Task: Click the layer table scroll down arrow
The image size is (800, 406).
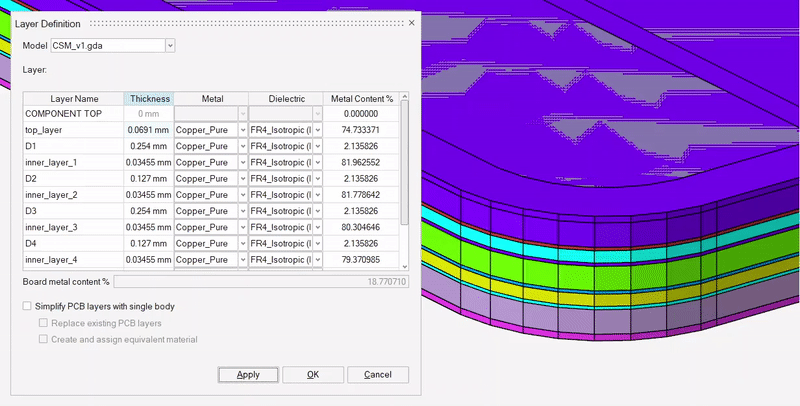Action: tap(404, 265)
